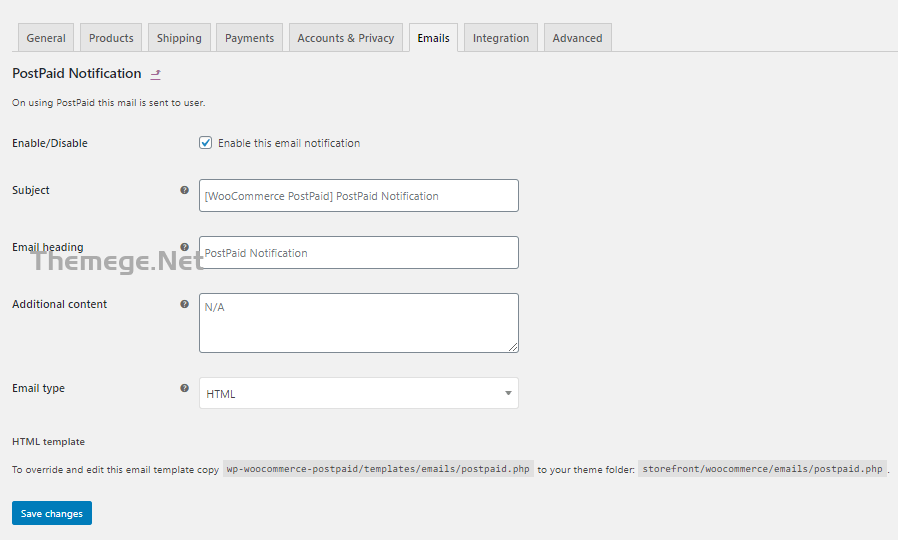Click the Subject help tooltip icon
This screenshot has height=540, width=898.
pyautogui.click(x=184, y=190)
